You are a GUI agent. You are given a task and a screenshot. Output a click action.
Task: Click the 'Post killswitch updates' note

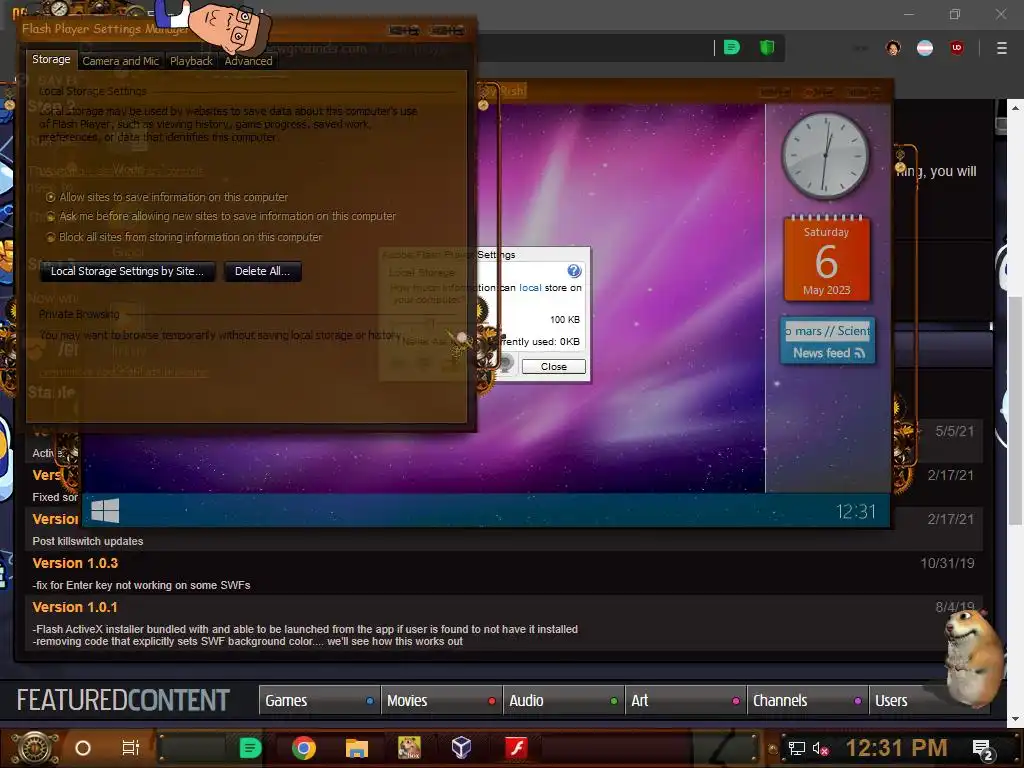pyautogui.click(x=88, y=541)
